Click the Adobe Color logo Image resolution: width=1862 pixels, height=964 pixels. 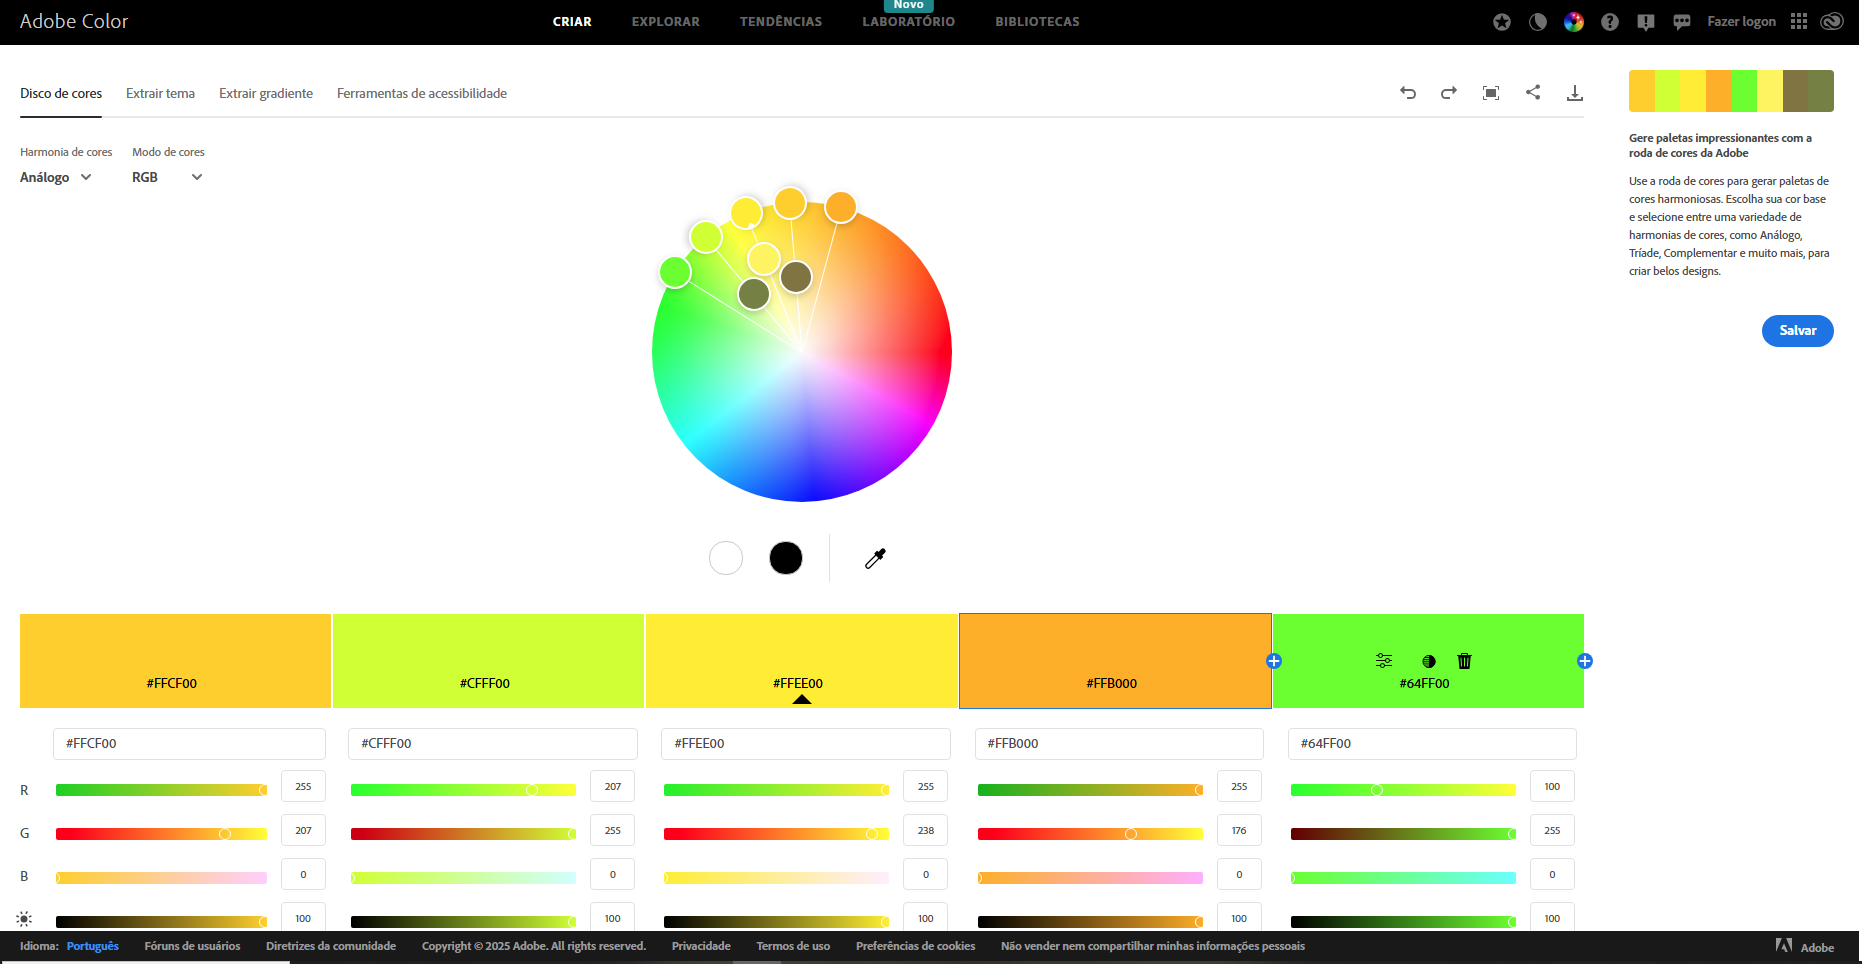tap(74, 22)
